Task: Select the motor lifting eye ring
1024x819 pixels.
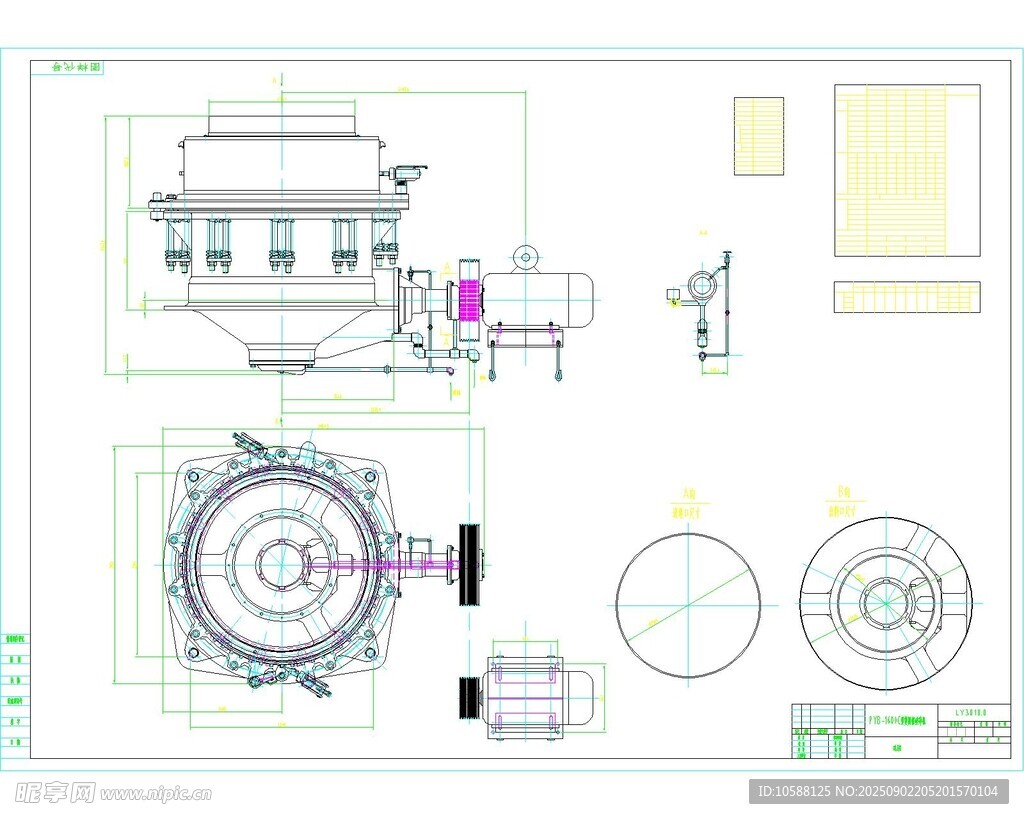Action: (x=524, y=258)
